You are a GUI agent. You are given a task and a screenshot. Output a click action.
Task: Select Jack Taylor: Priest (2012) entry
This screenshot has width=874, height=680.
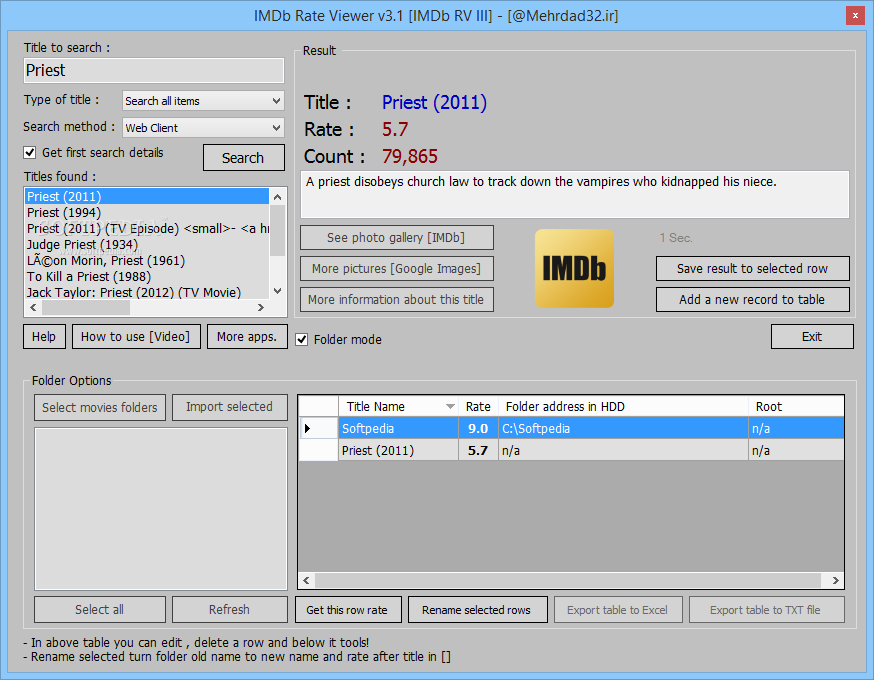point(147,292)
